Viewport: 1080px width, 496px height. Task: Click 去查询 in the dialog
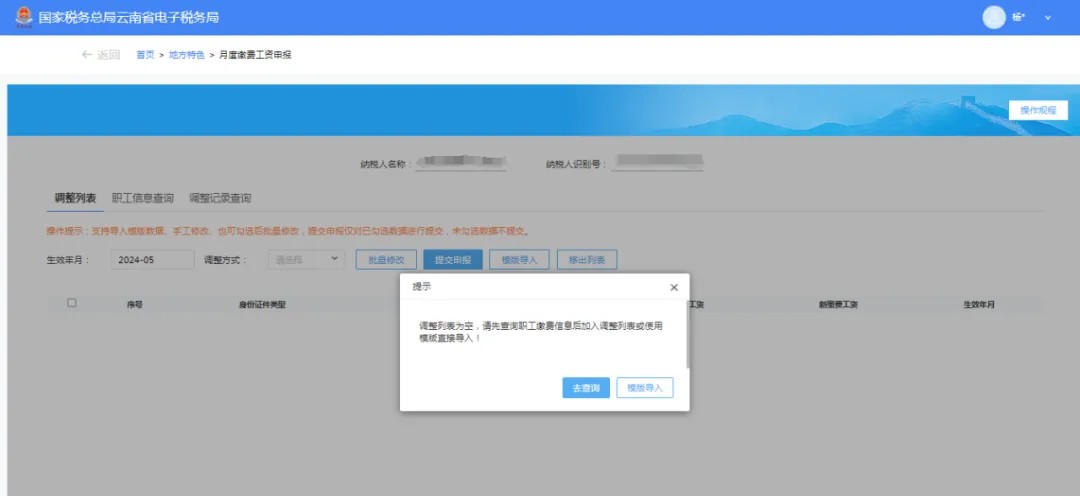[586, 388]
